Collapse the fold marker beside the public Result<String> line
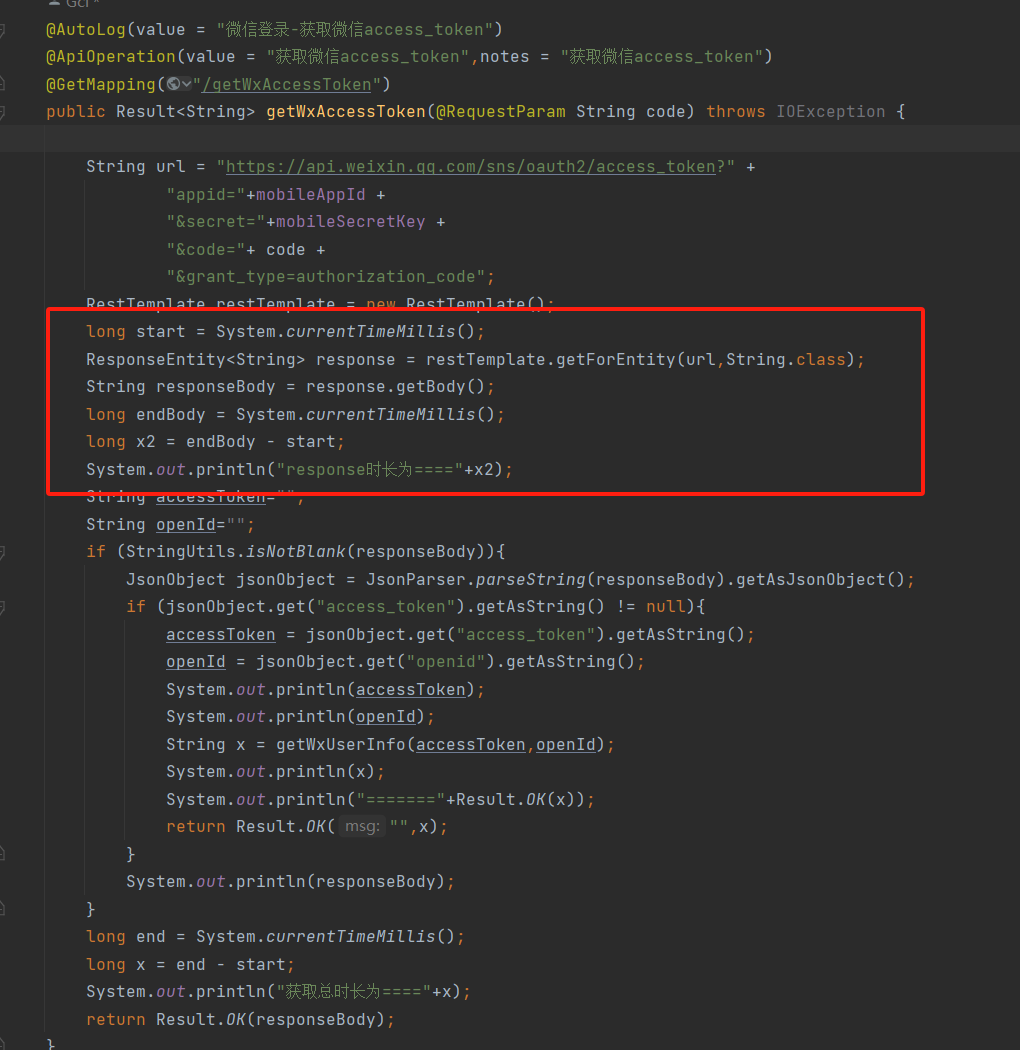Image resolution: width=1020 pixels, height=1050 pixels. tap(3, 112)
